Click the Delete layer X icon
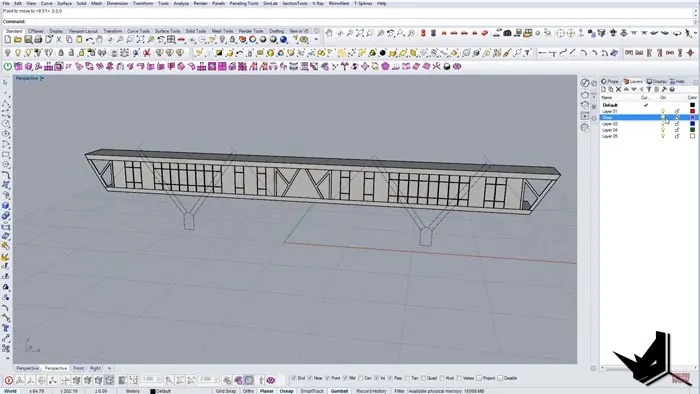Image resolution: width=700 pixels, height=394 pixels. (618, 89)
